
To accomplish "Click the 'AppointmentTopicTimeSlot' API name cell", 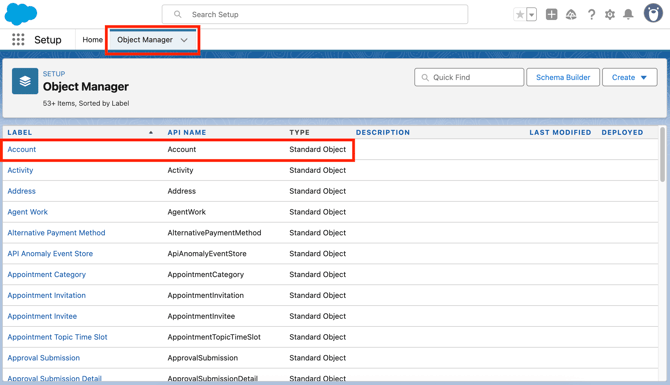I will pyautogui.click(x=214, y=337).
